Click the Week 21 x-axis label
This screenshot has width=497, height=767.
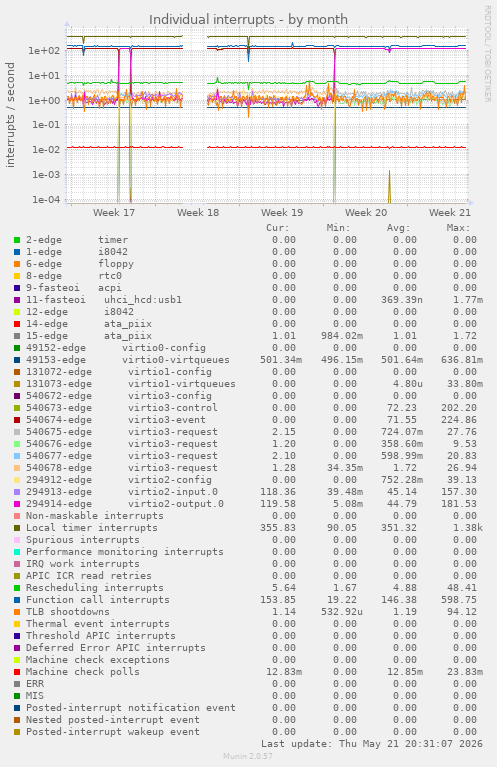tap(450, 213)
